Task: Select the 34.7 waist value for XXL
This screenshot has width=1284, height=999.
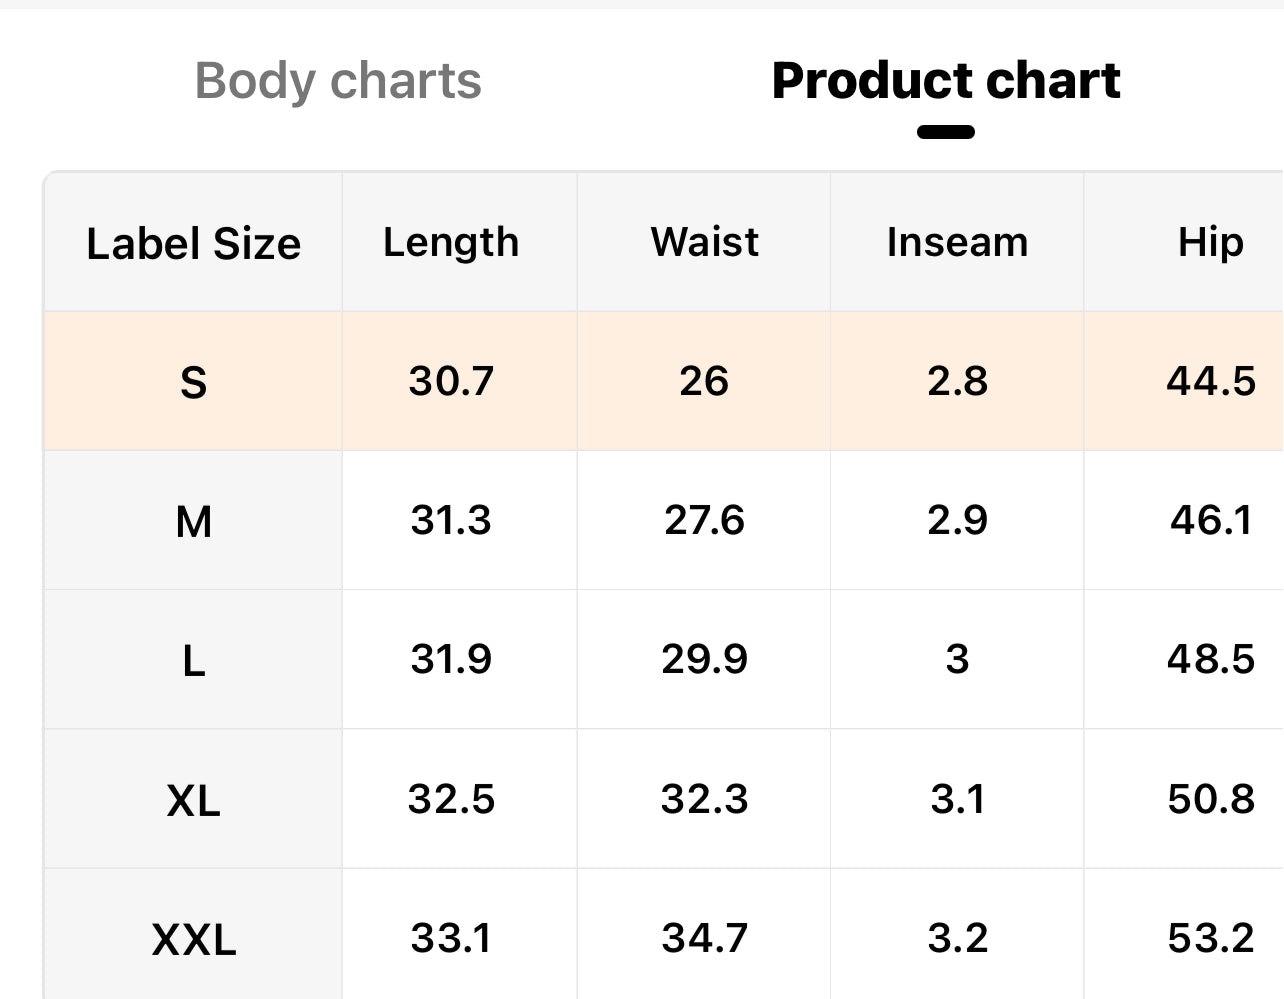Action: (x=704, y=938)
